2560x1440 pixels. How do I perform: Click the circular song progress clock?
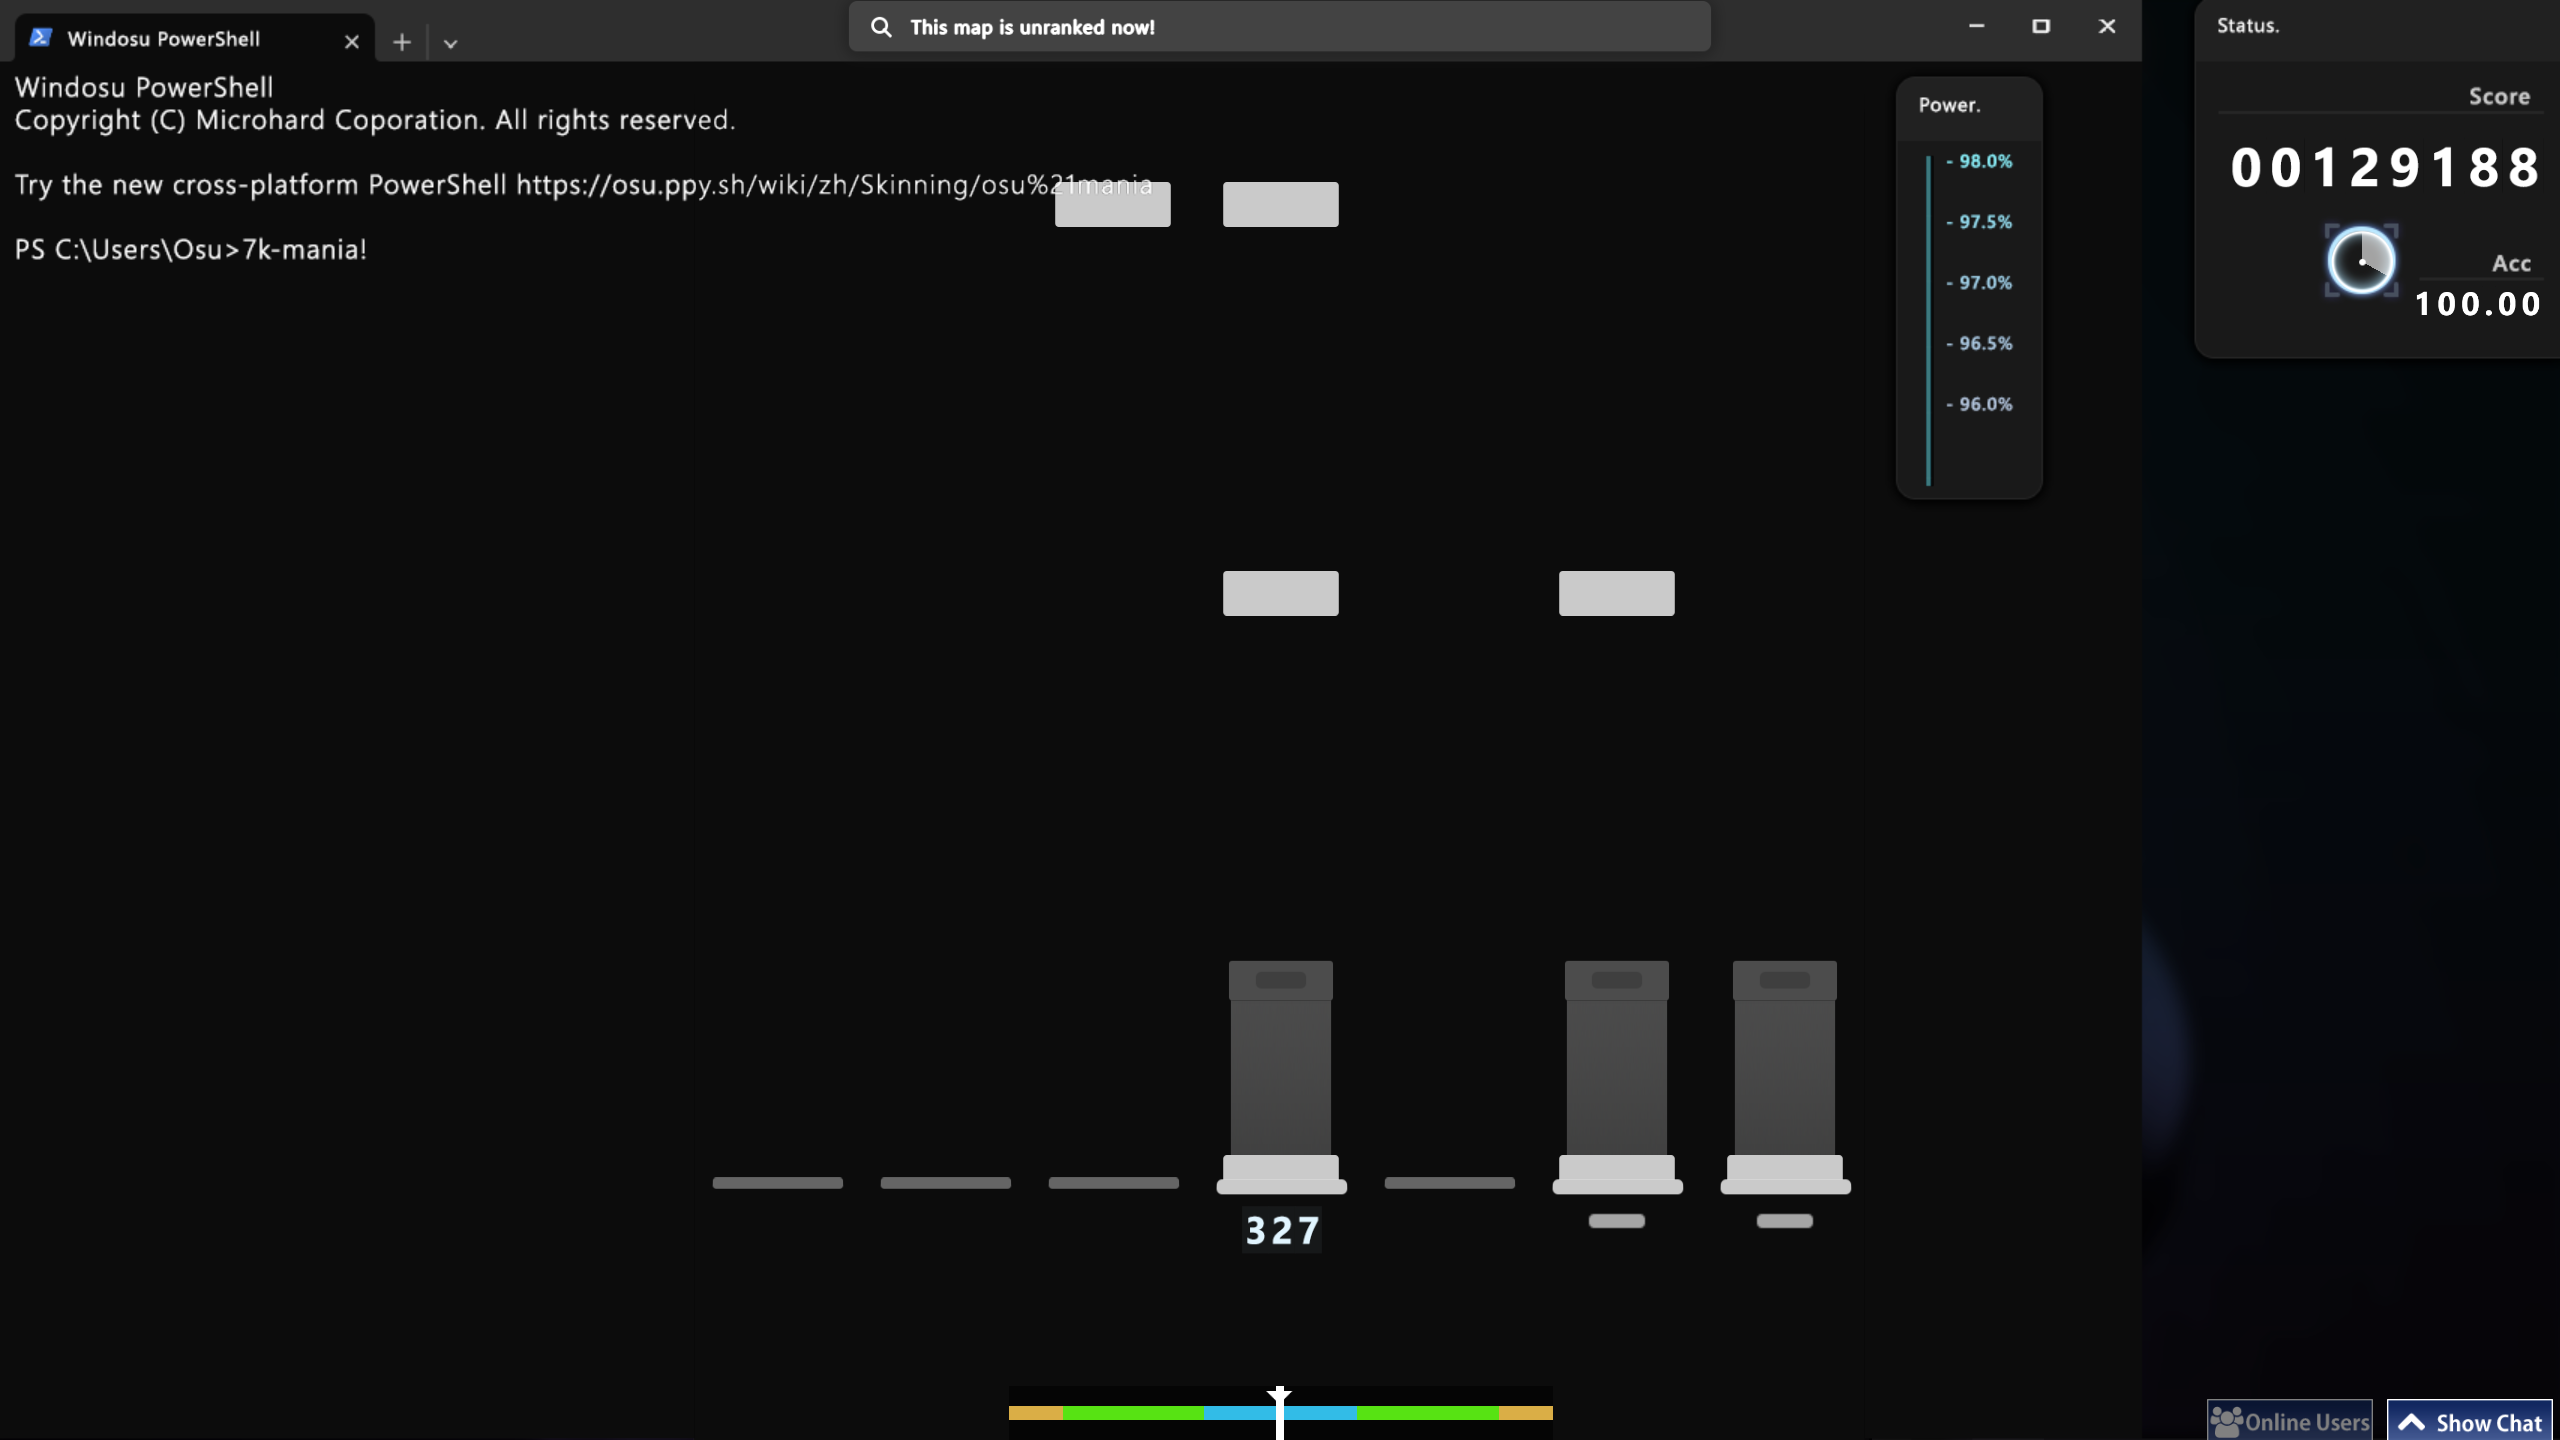coord(2360,261)
